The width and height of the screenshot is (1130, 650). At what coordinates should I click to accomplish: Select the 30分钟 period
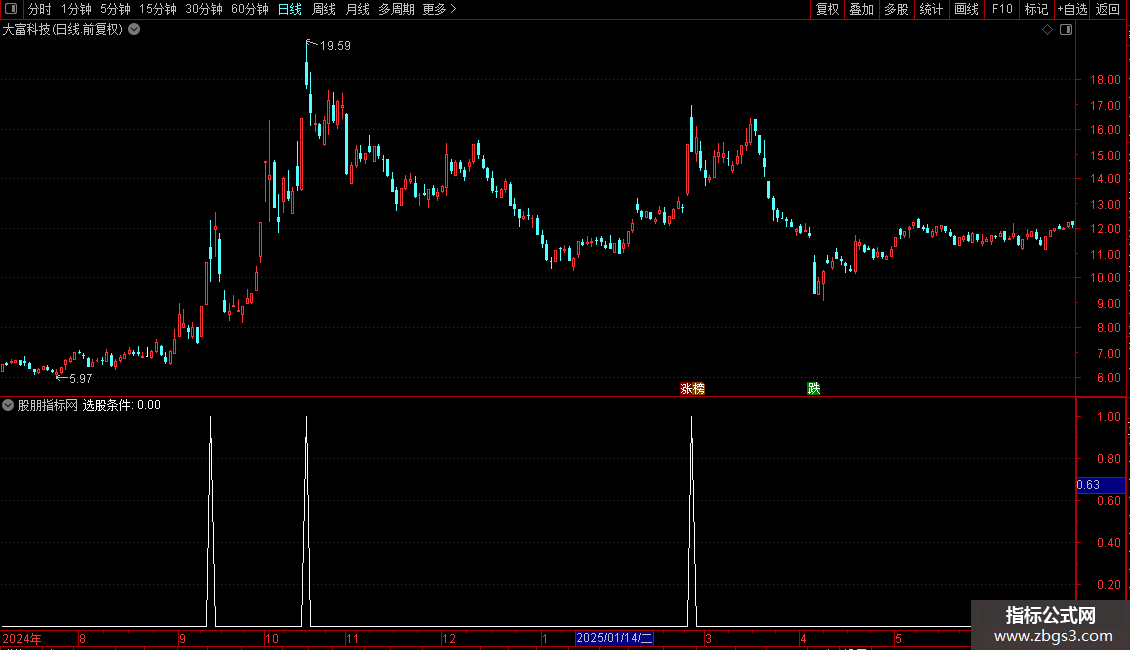tap(204, 9)
